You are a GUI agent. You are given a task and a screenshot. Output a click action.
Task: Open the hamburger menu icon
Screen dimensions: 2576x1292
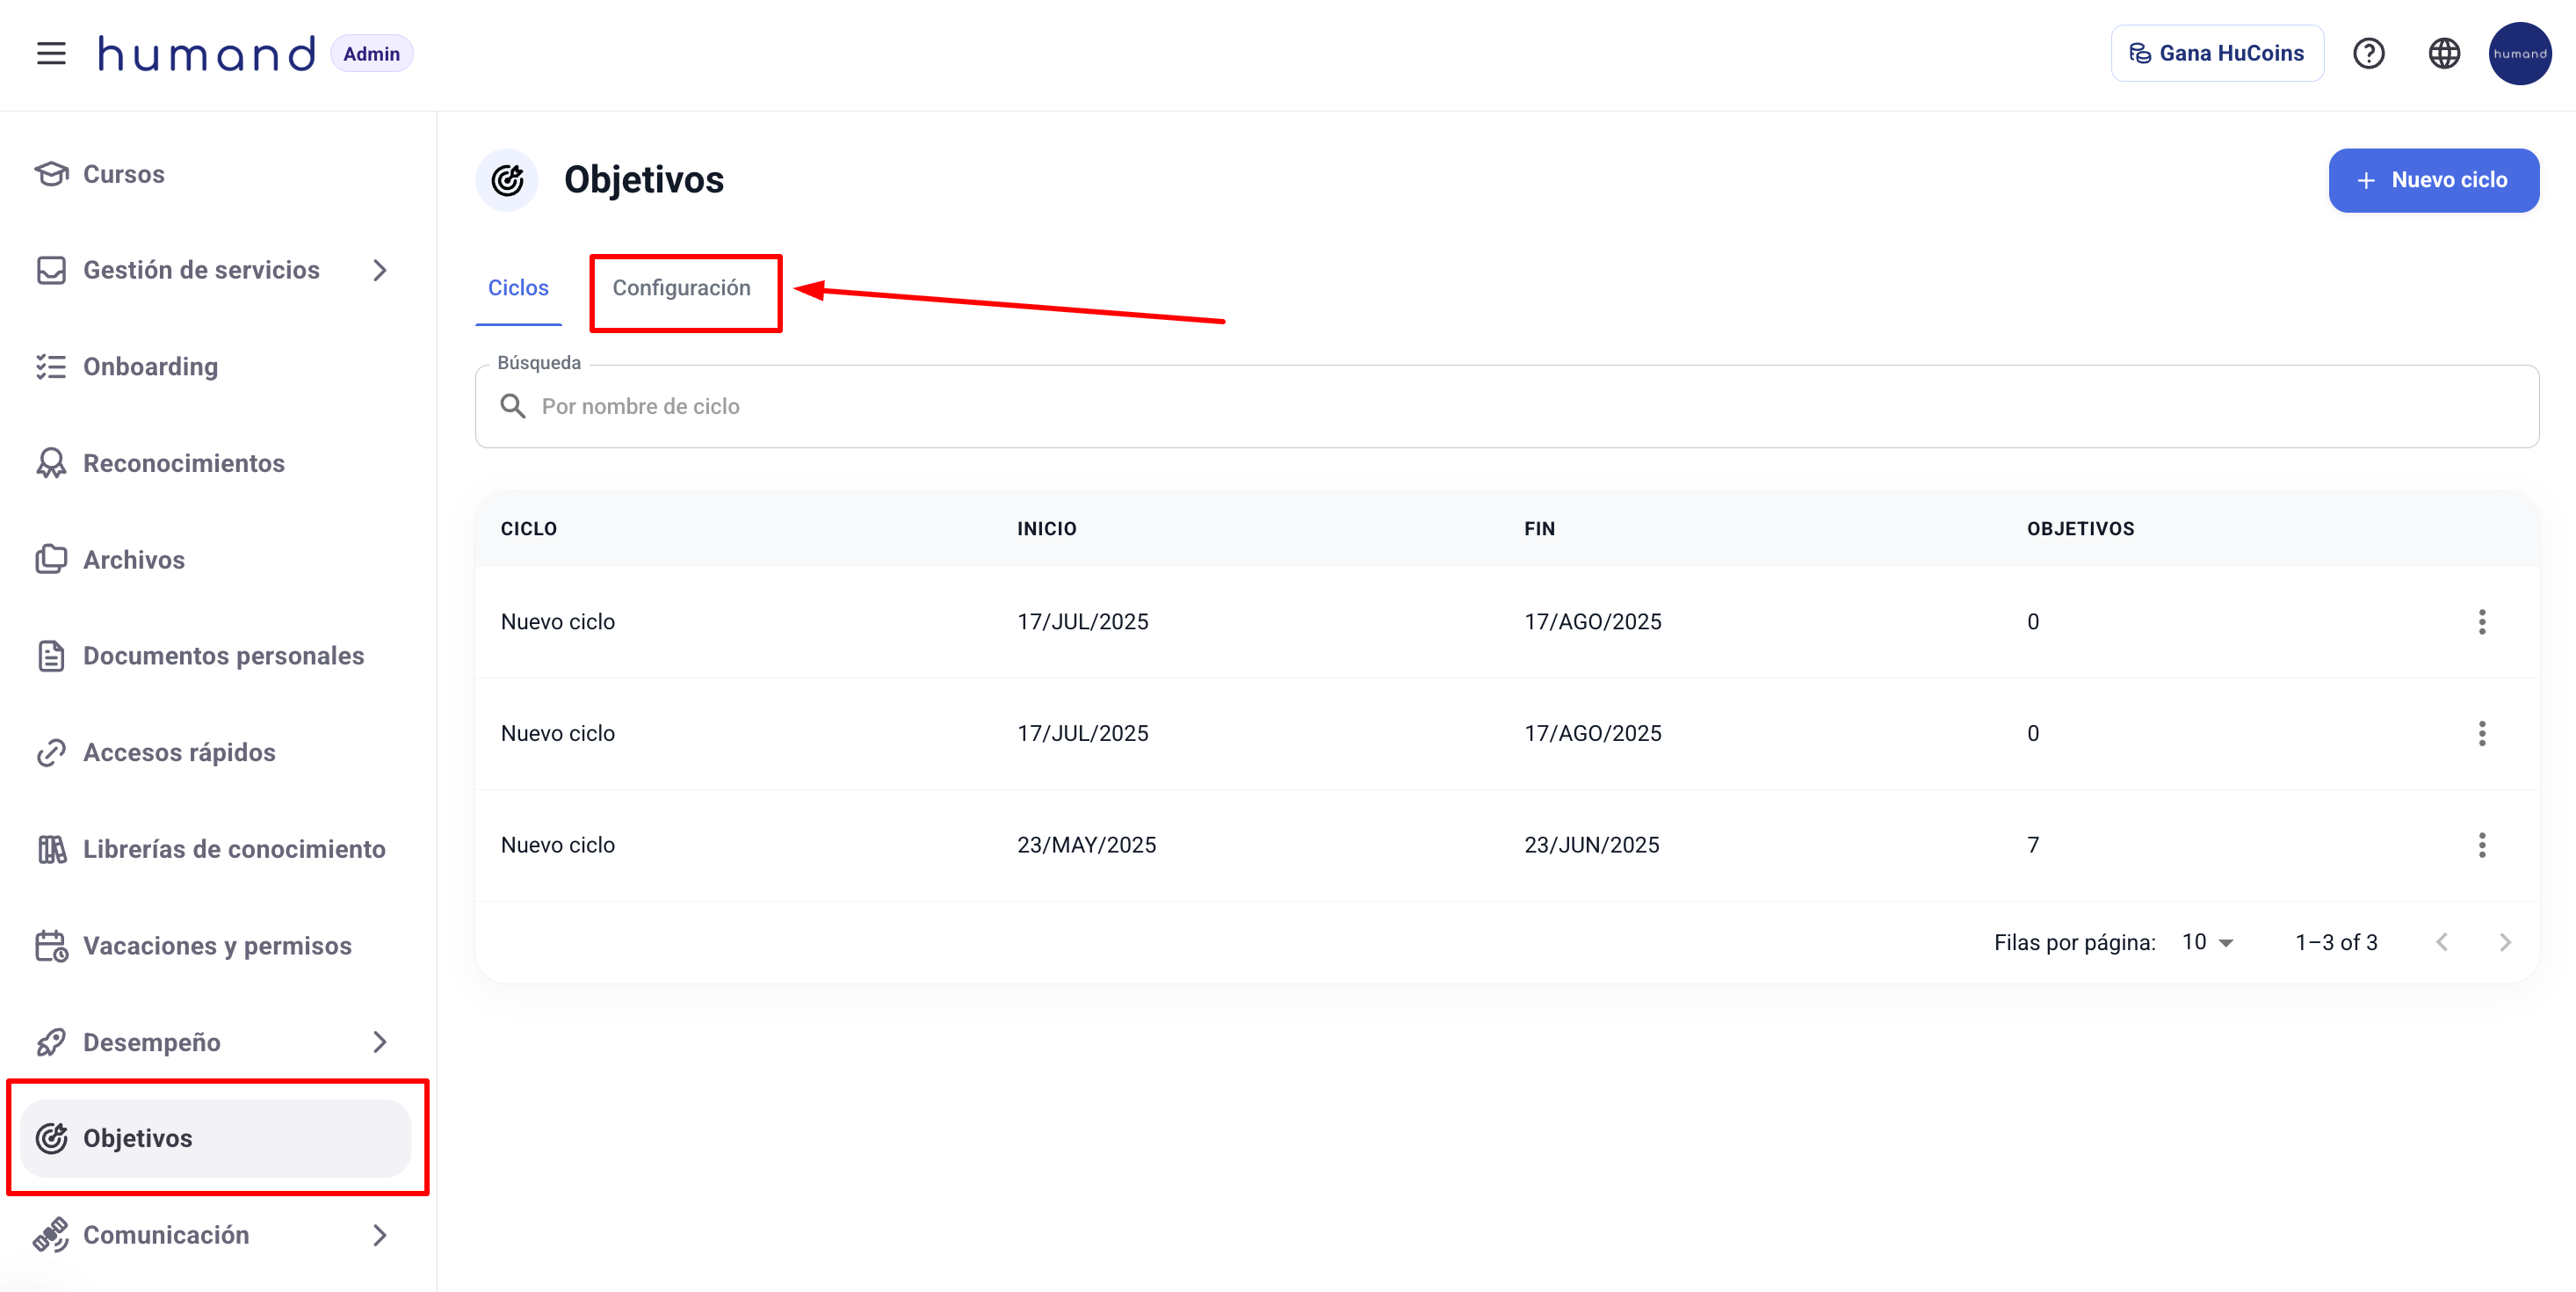click(x=51, y=53)
